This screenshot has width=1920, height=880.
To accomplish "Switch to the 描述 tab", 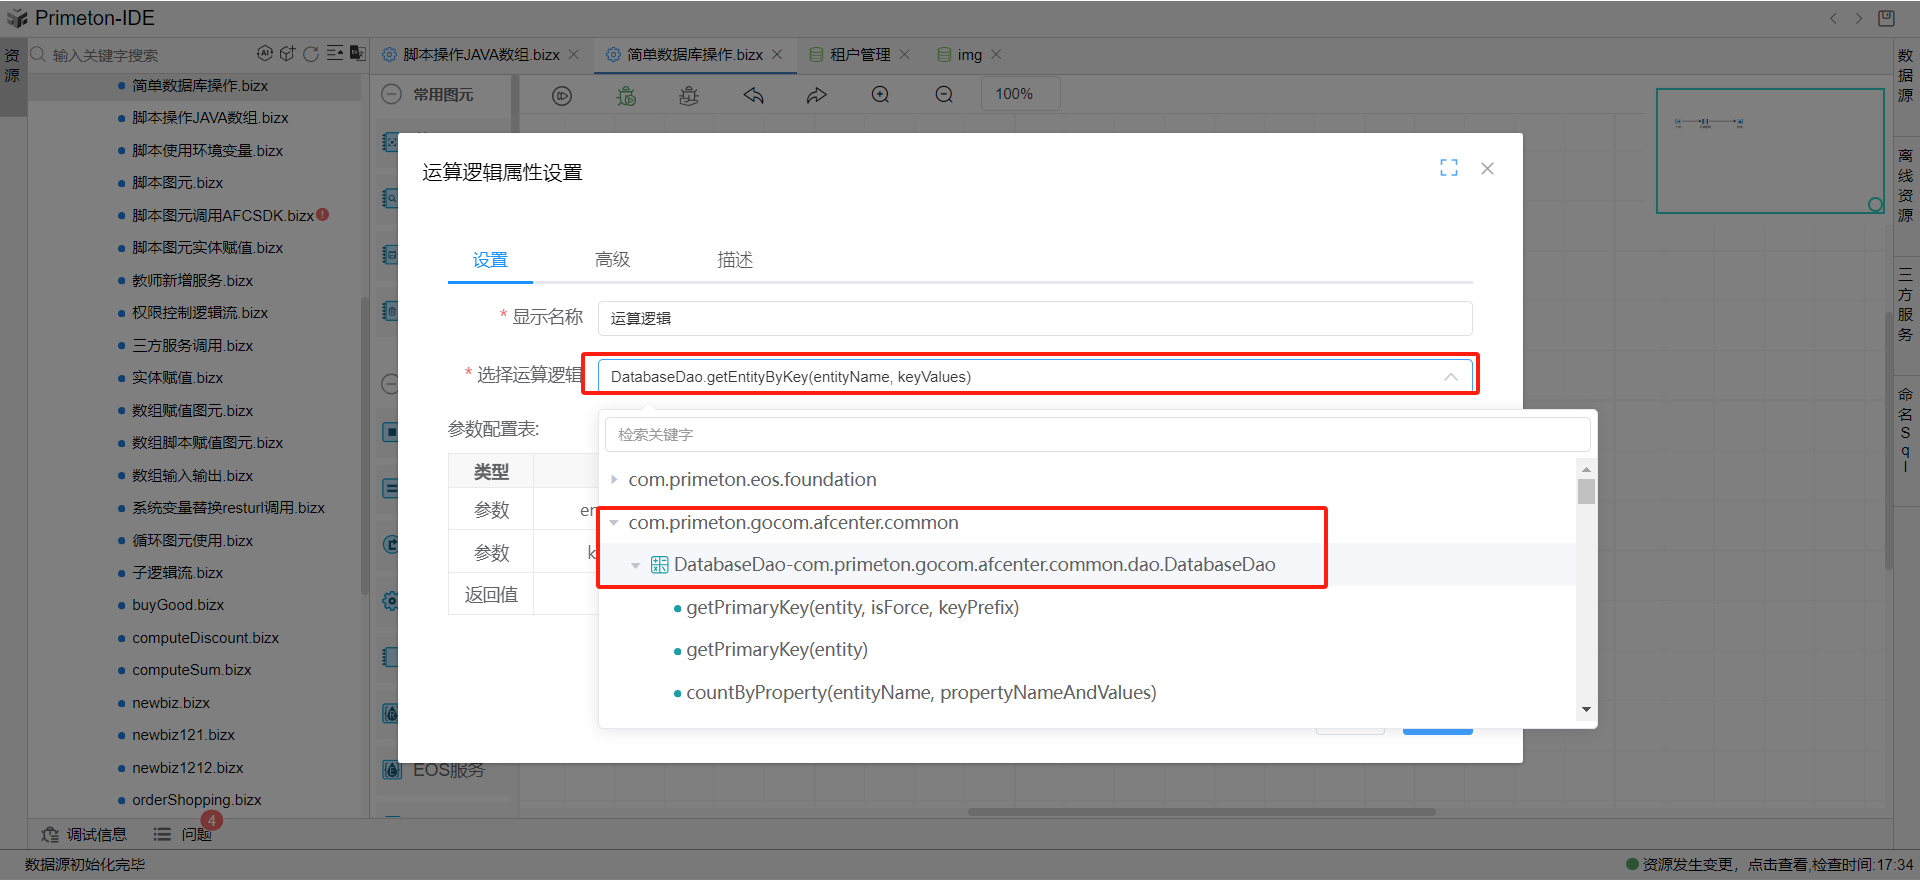I will point(734,260).
